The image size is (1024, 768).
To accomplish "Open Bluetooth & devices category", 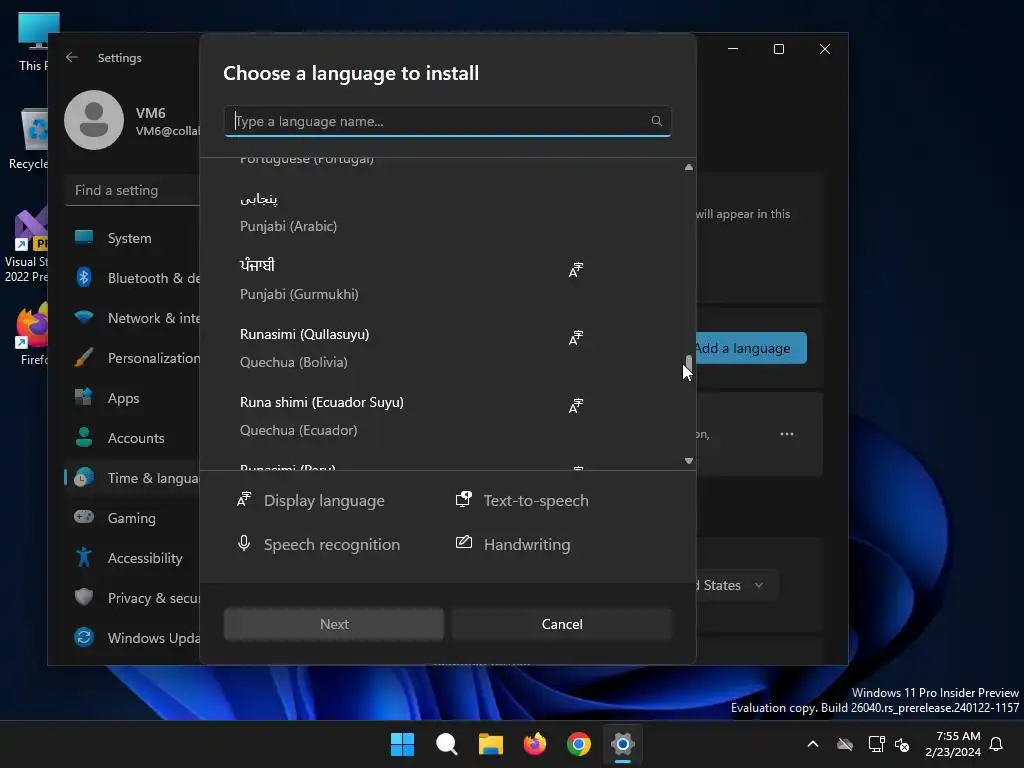I will tap(132, 278).
